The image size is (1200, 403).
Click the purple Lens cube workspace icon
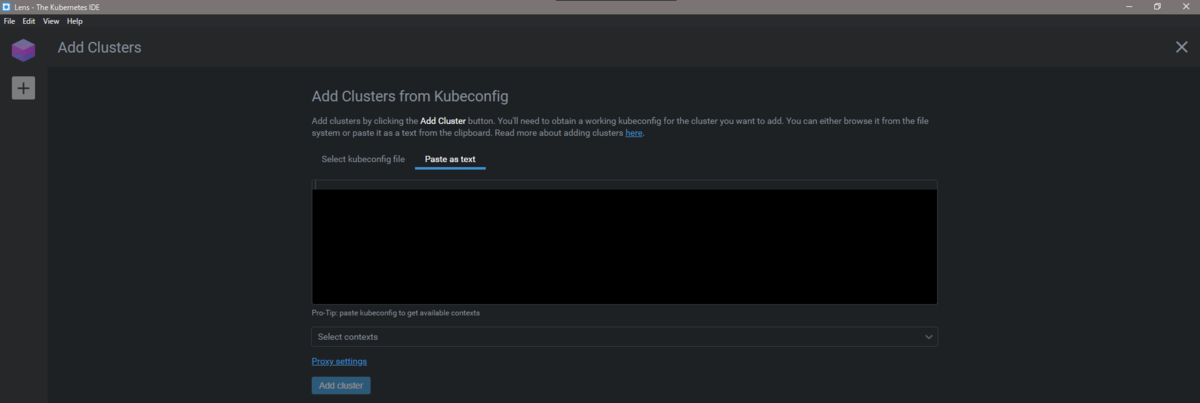click(x=23, y=50)
